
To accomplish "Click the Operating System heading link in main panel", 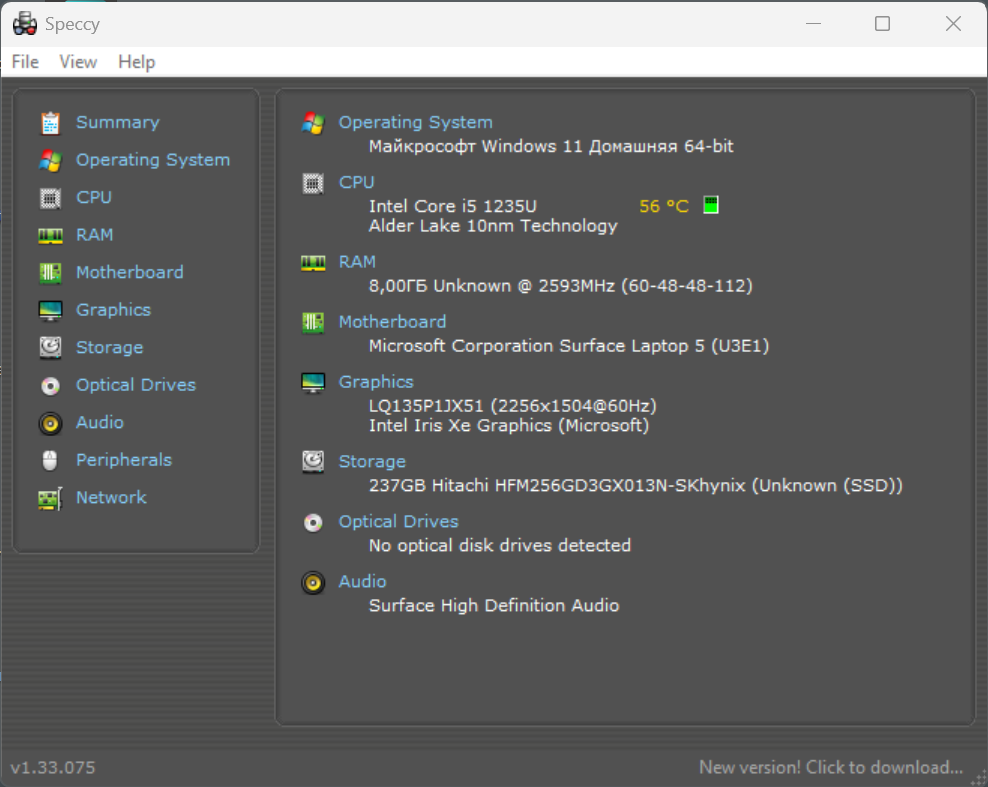I will click(416, 122).
